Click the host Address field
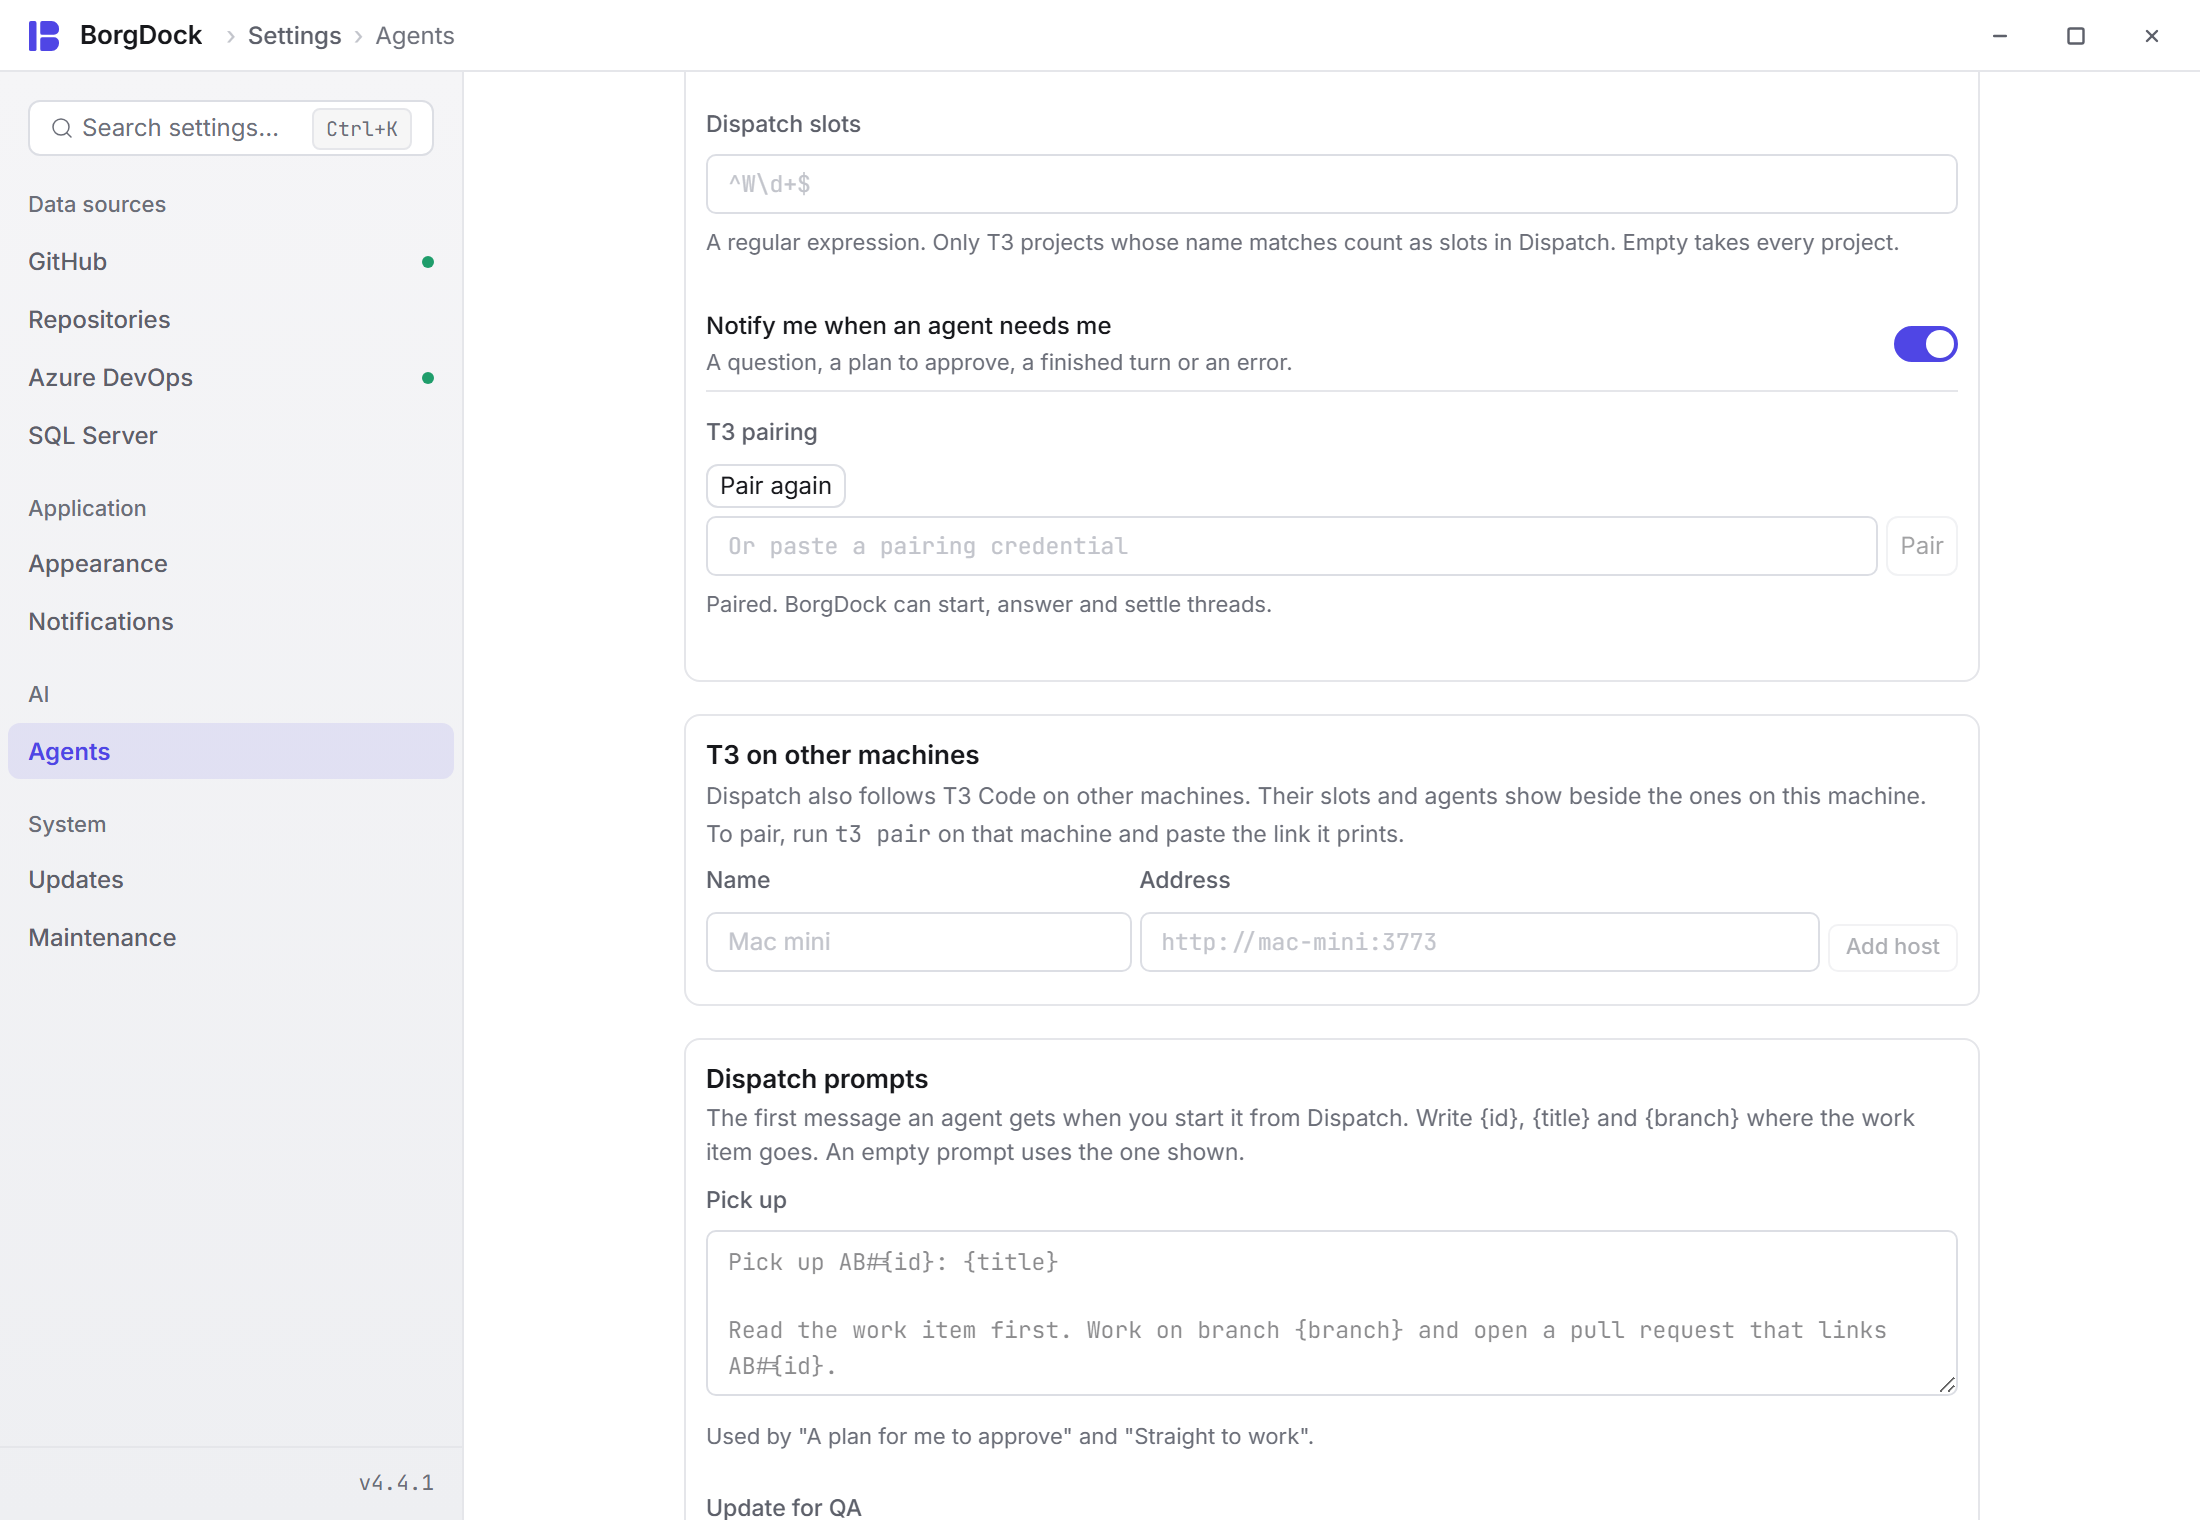 click(x=1479, y=942)
